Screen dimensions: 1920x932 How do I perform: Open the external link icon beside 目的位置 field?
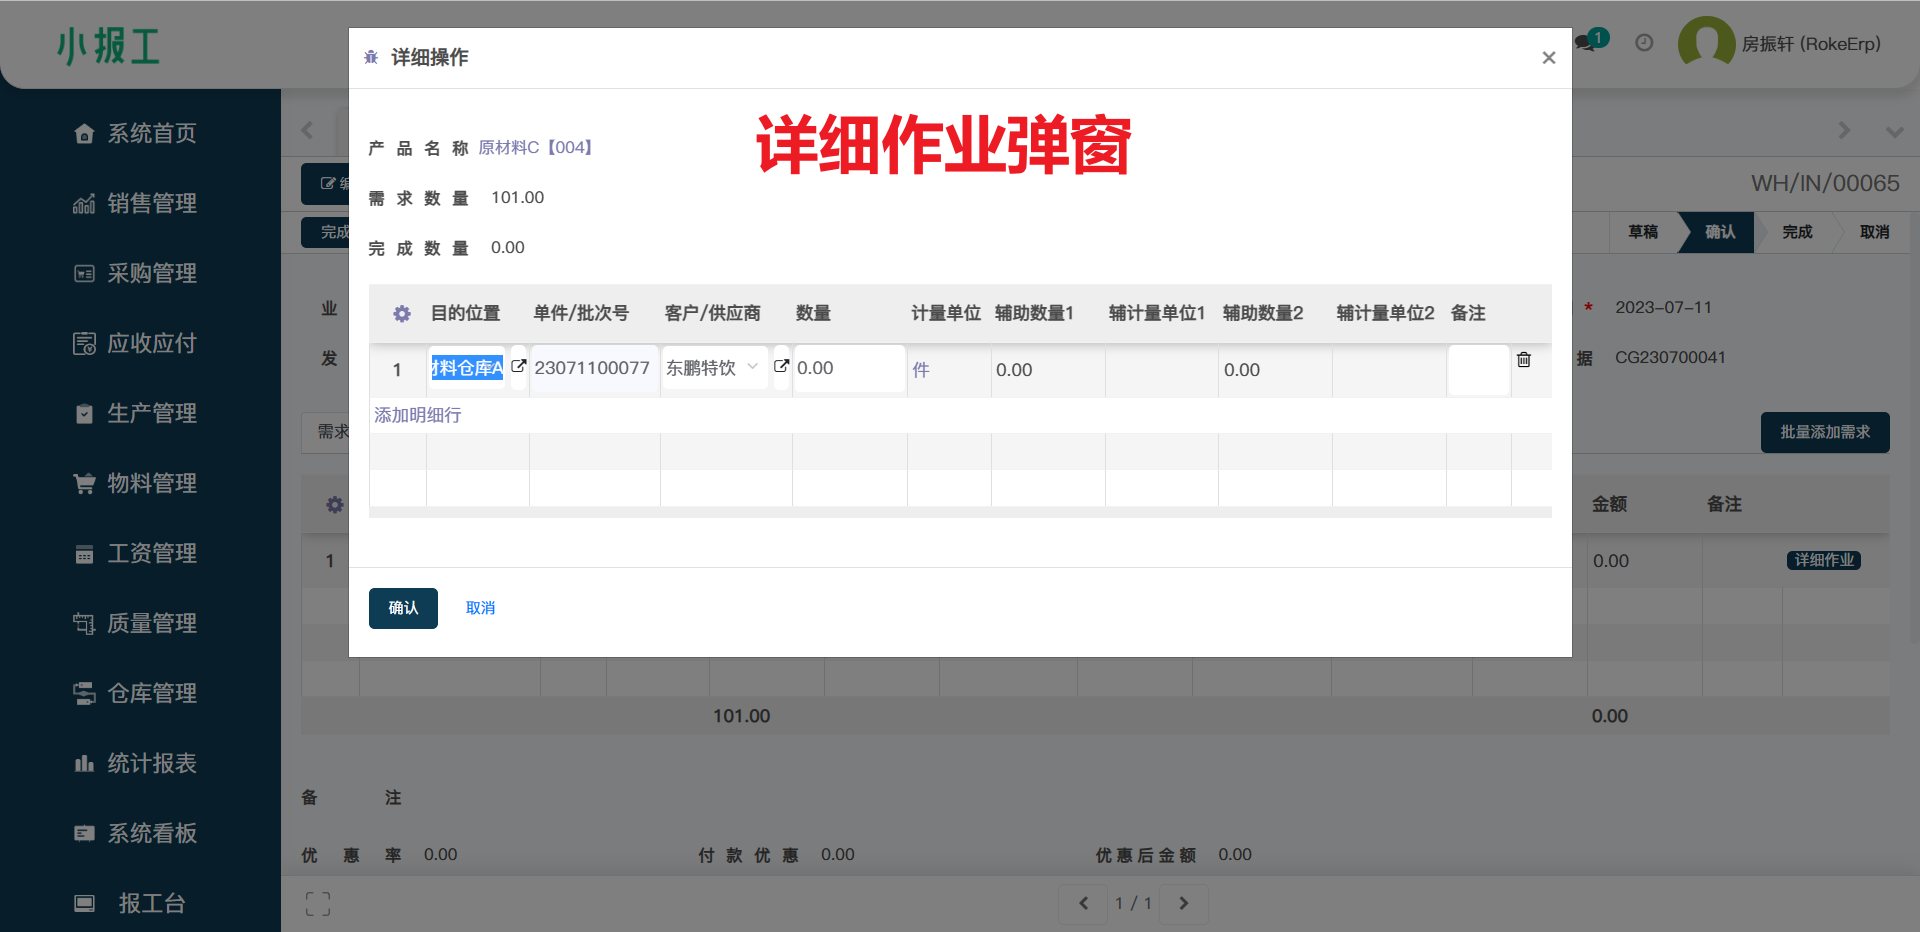[518, 366]
